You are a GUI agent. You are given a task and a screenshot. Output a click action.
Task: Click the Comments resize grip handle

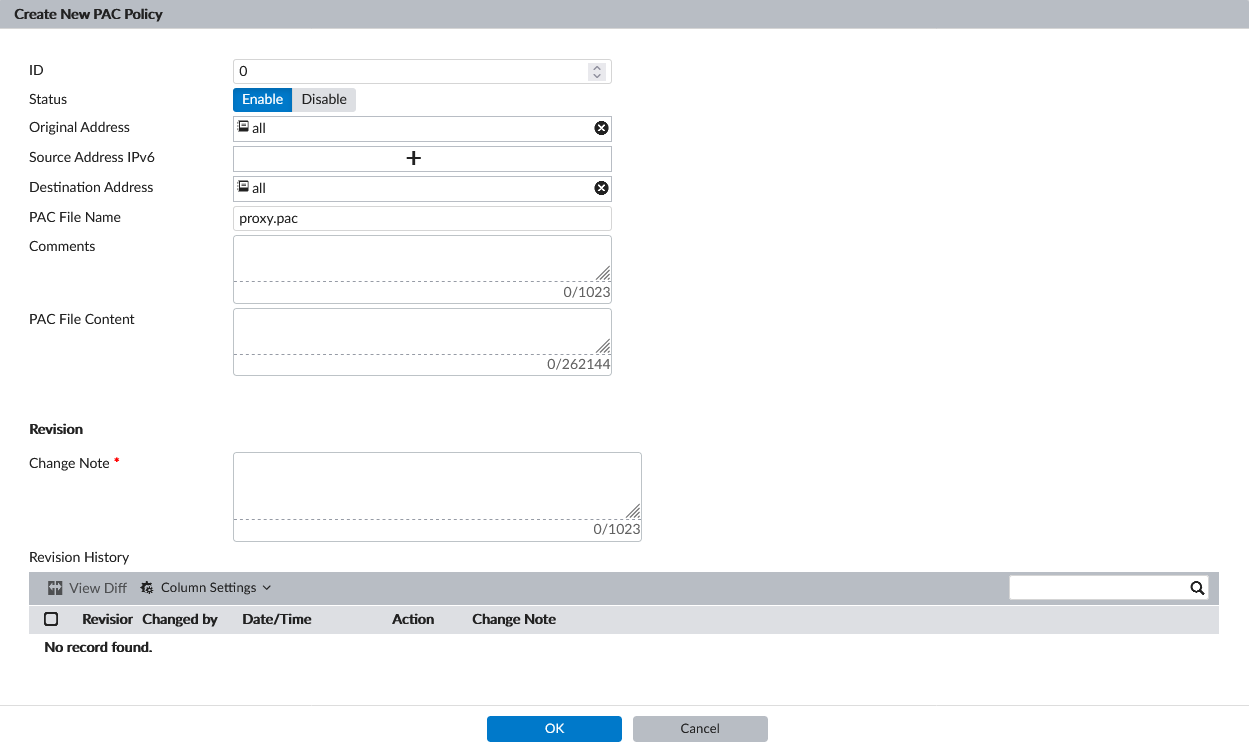pos(603,274)
